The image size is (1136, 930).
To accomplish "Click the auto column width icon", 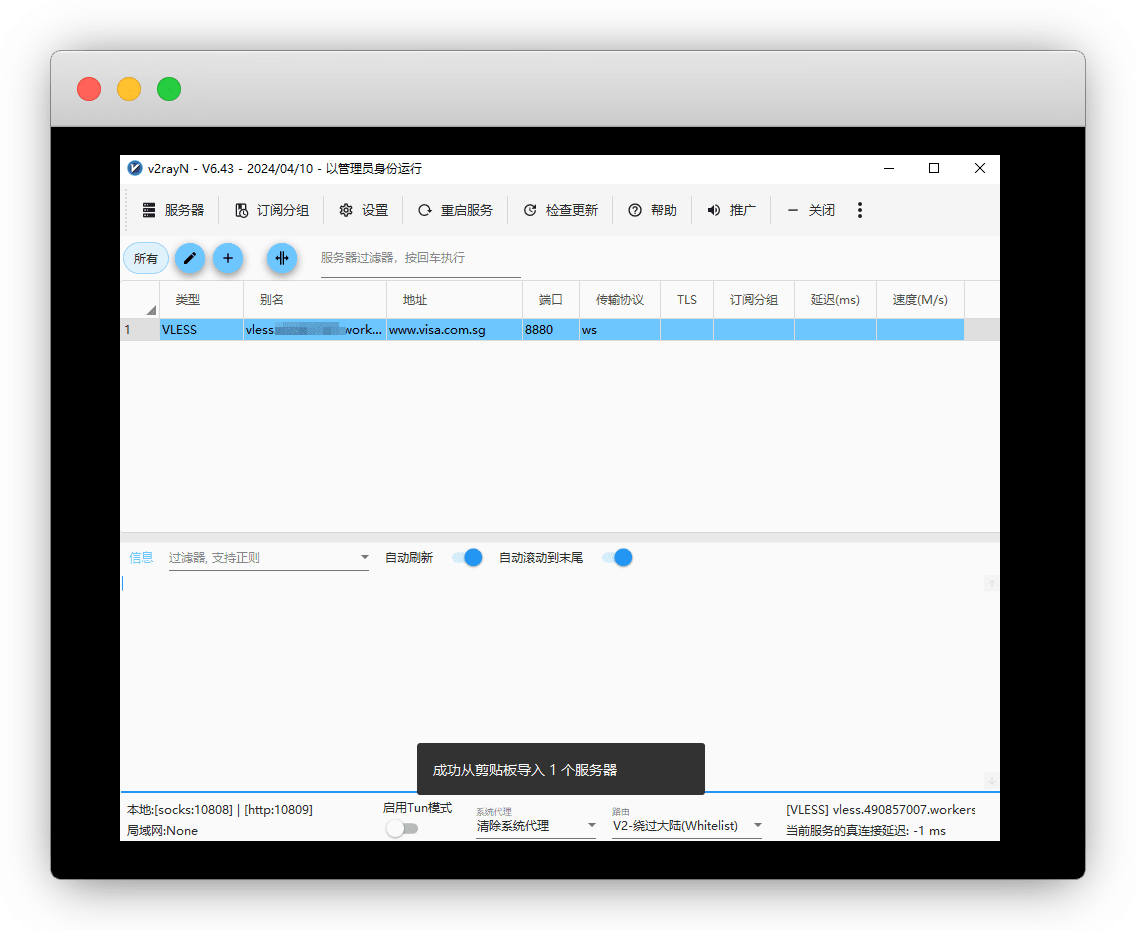I will coord(282,258).
